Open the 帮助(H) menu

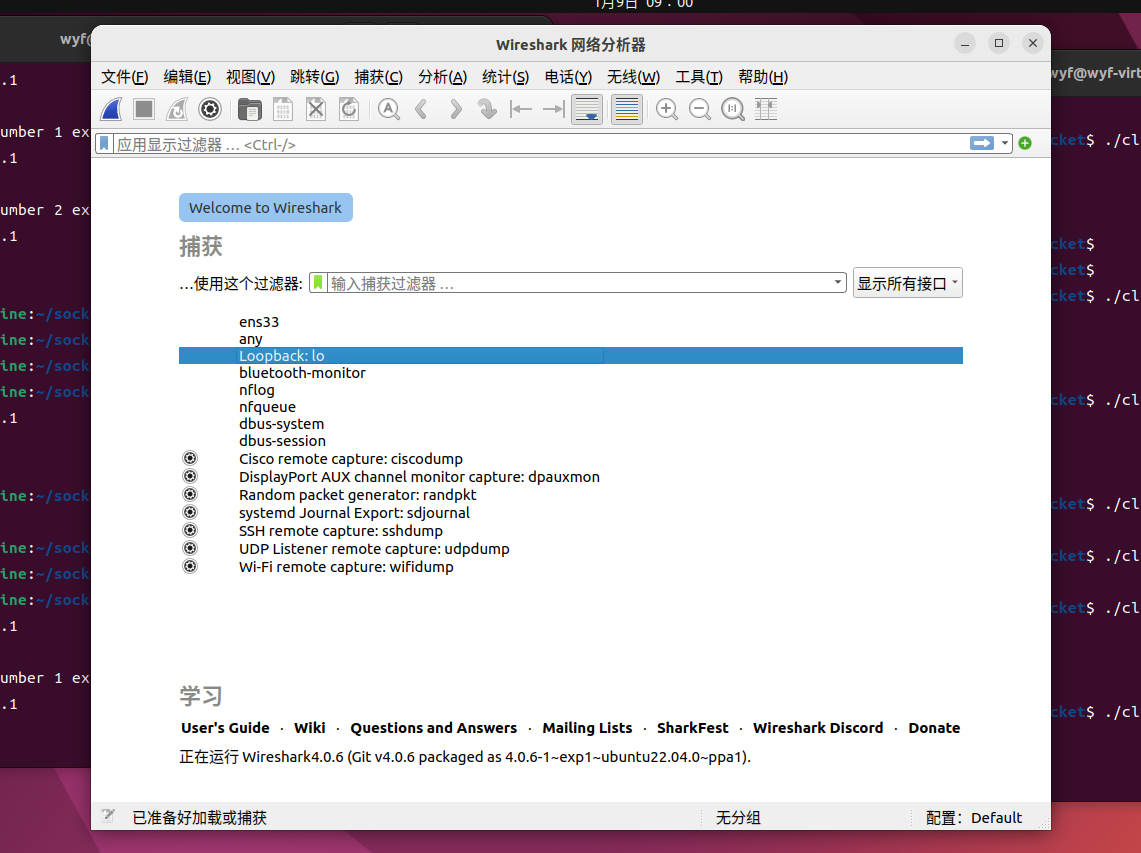763,77
